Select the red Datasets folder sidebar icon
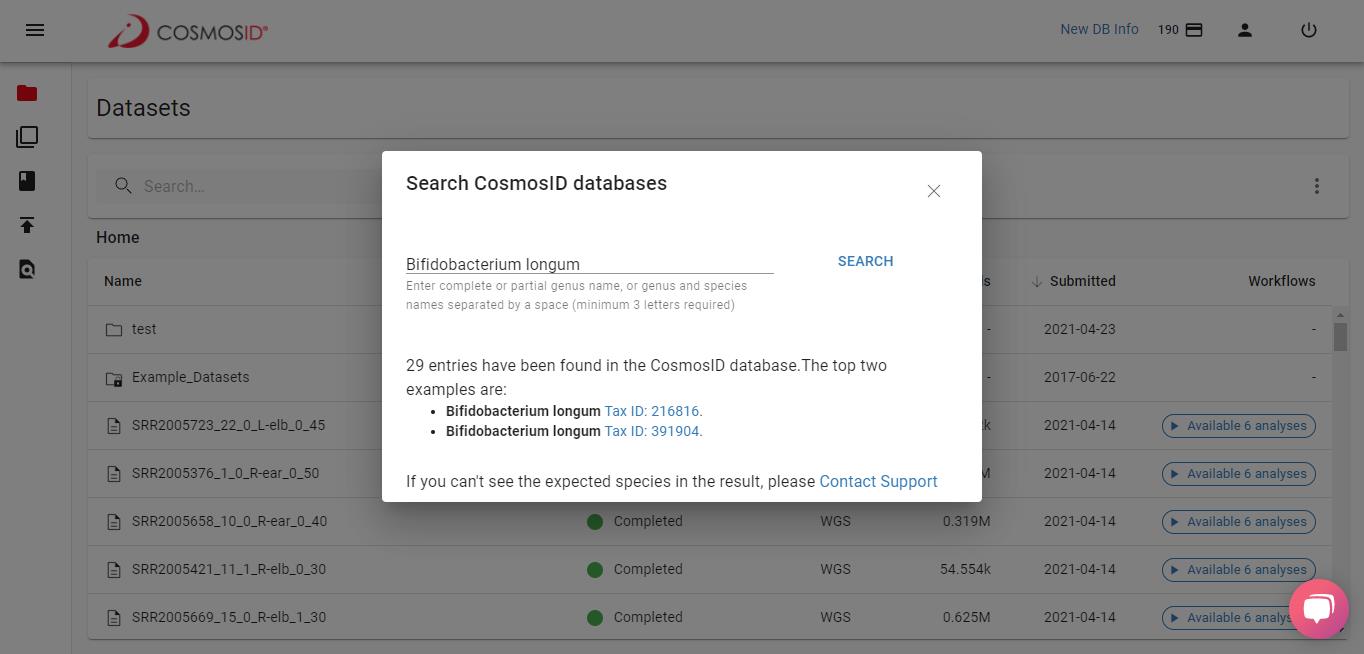 (27, 93)
